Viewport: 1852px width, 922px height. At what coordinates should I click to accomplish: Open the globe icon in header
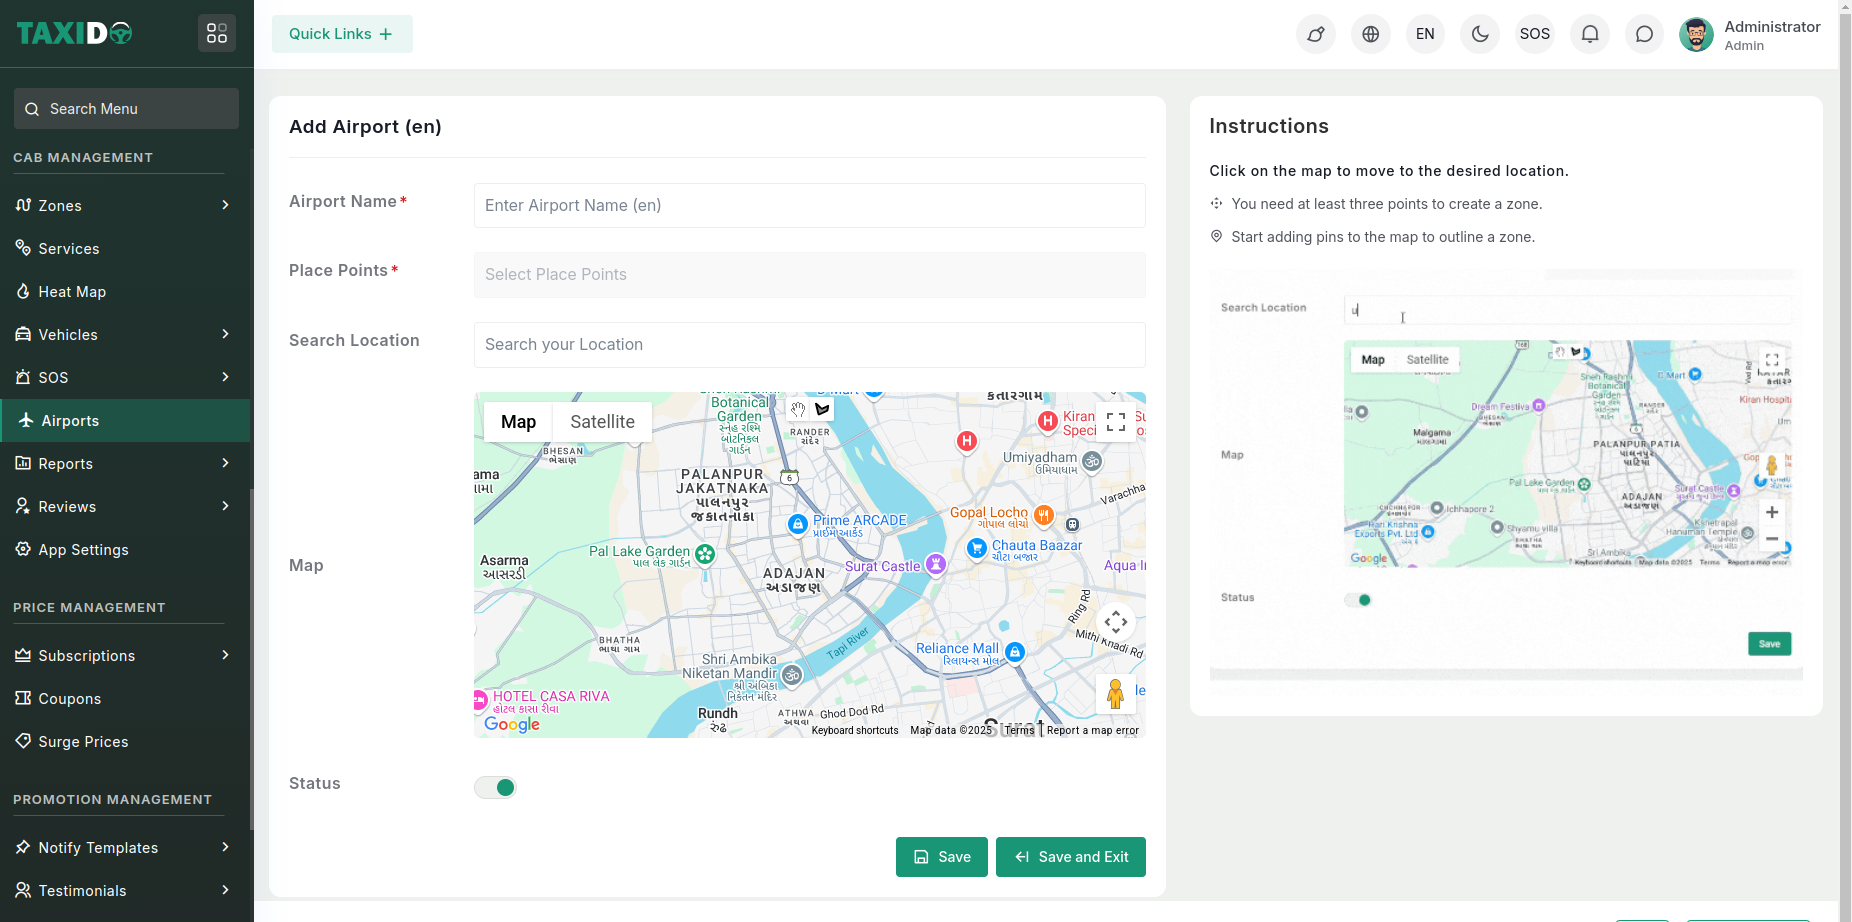coord(1370,34)
